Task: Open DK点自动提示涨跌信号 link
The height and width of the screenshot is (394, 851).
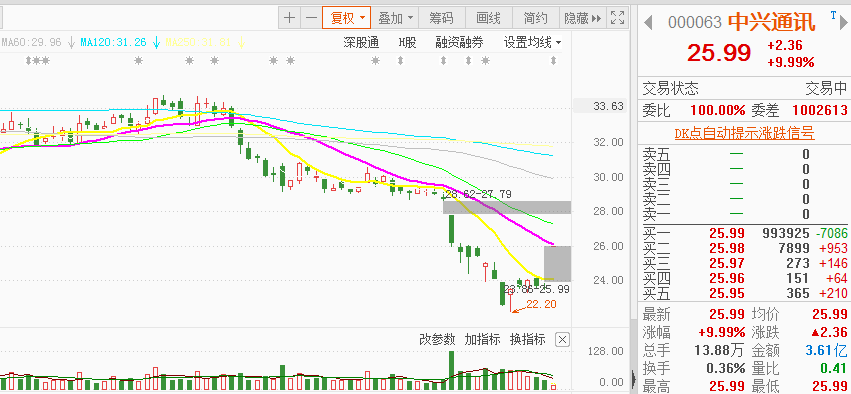Action: [x=744, y=134]
